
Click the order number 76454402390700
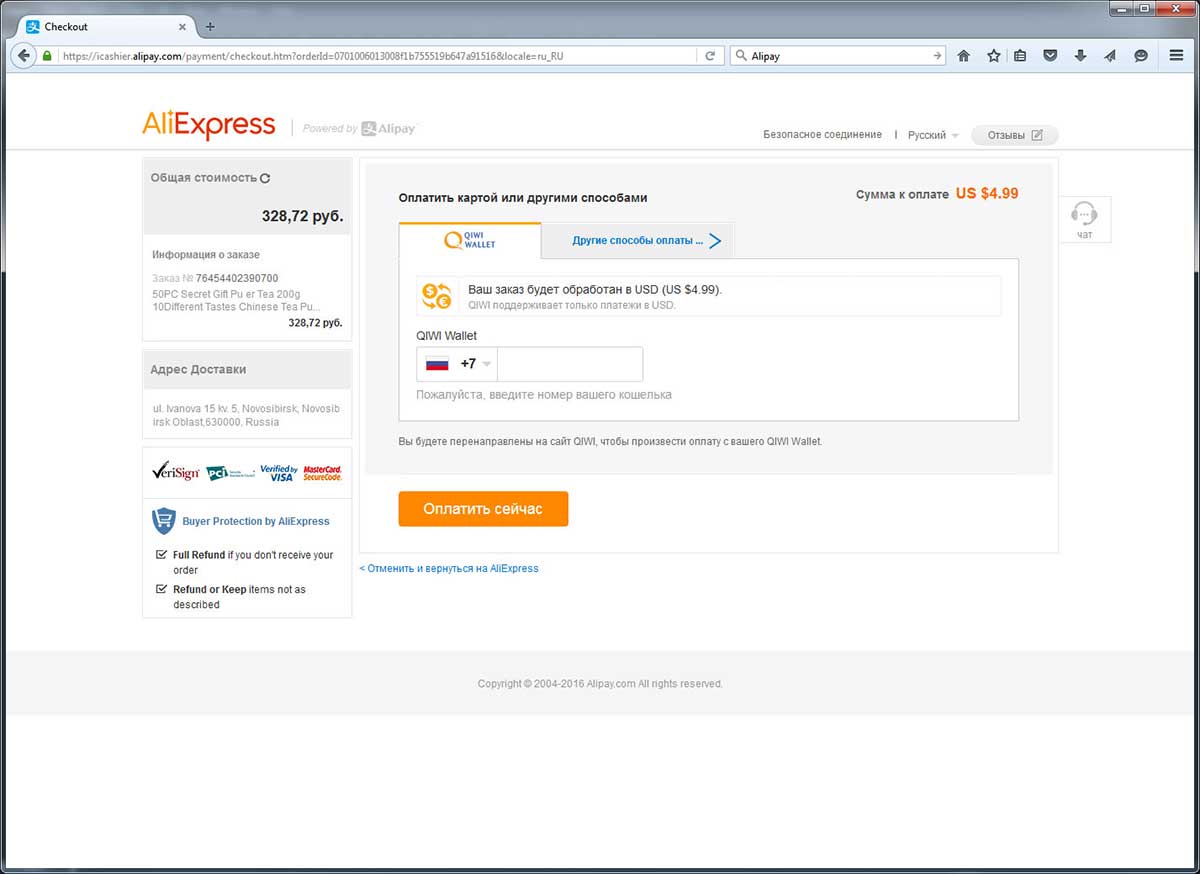pyautogui.click(x=237, y=278)
